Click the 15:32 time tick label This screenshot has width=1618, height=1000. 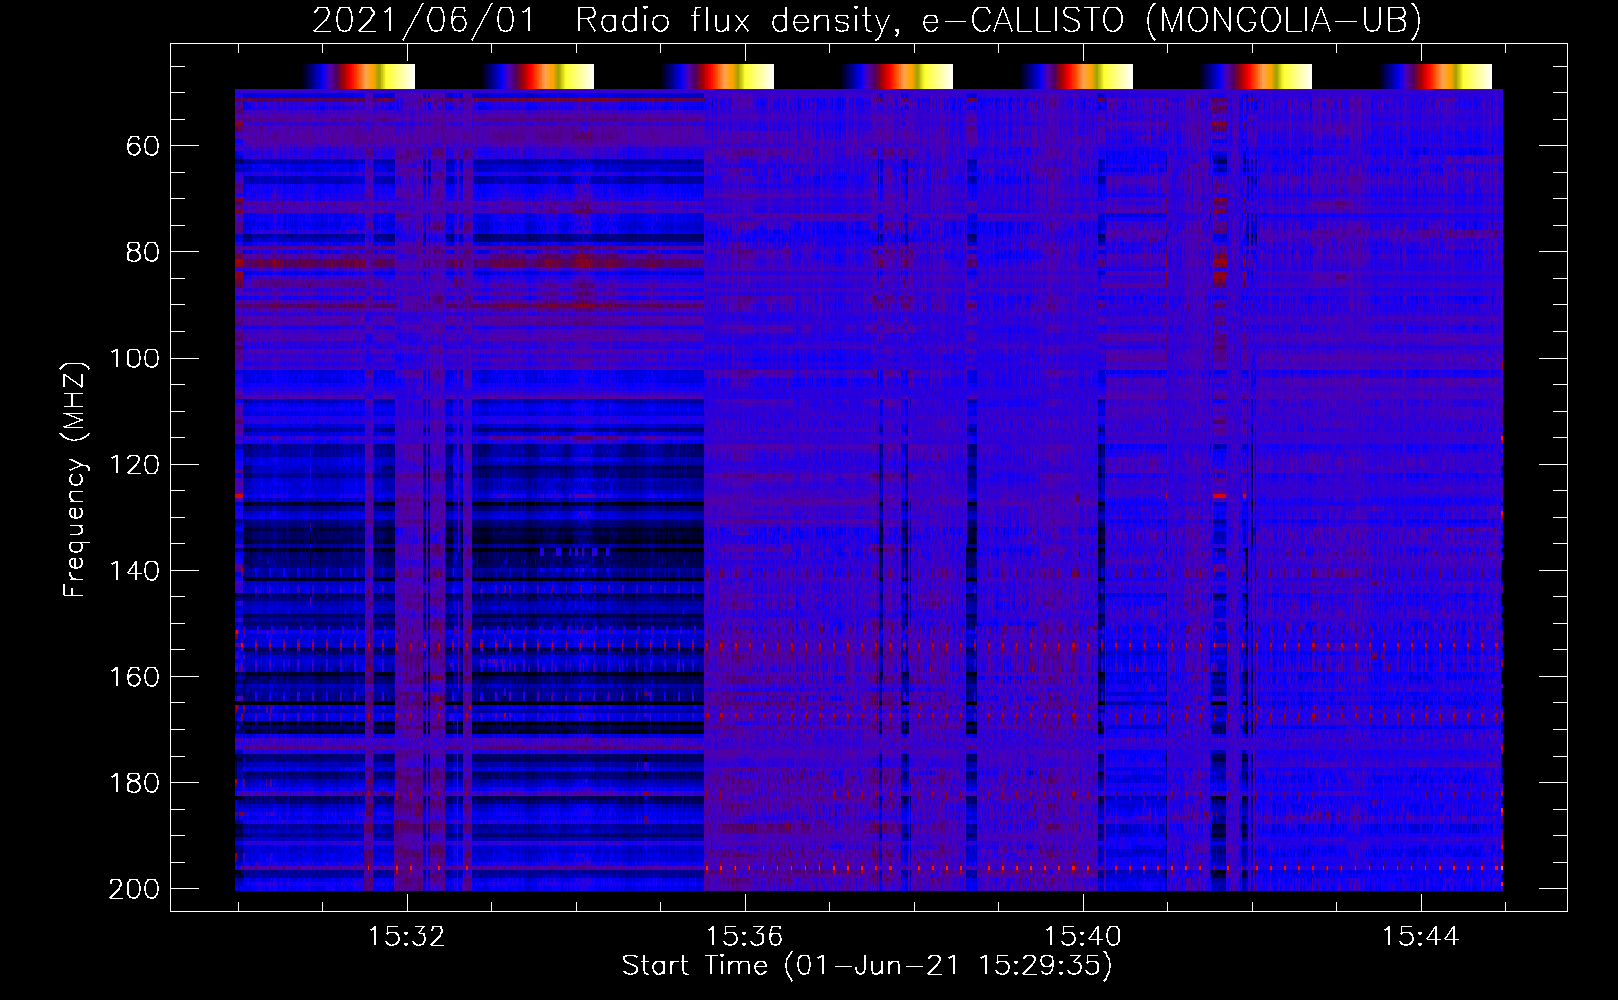[406, 937]
